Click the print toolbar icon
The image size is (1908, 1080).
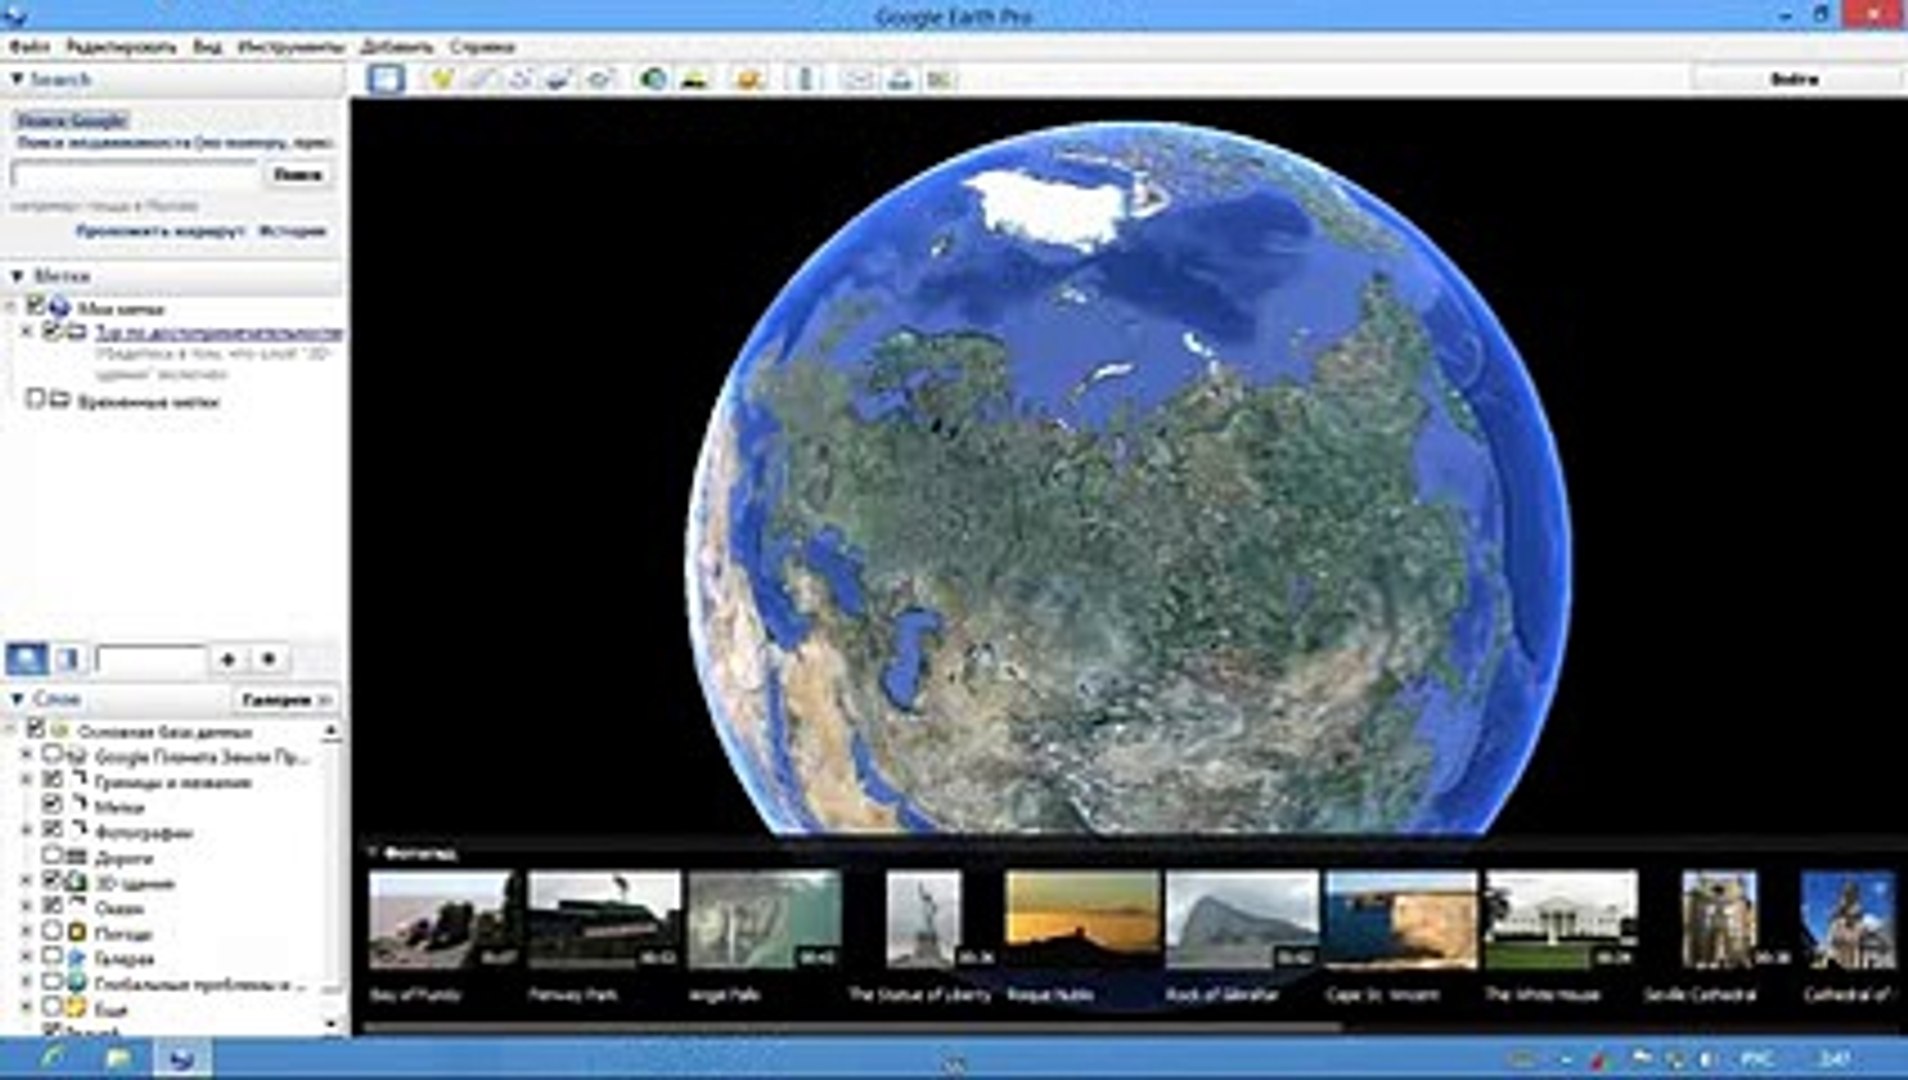coord(899,79)
